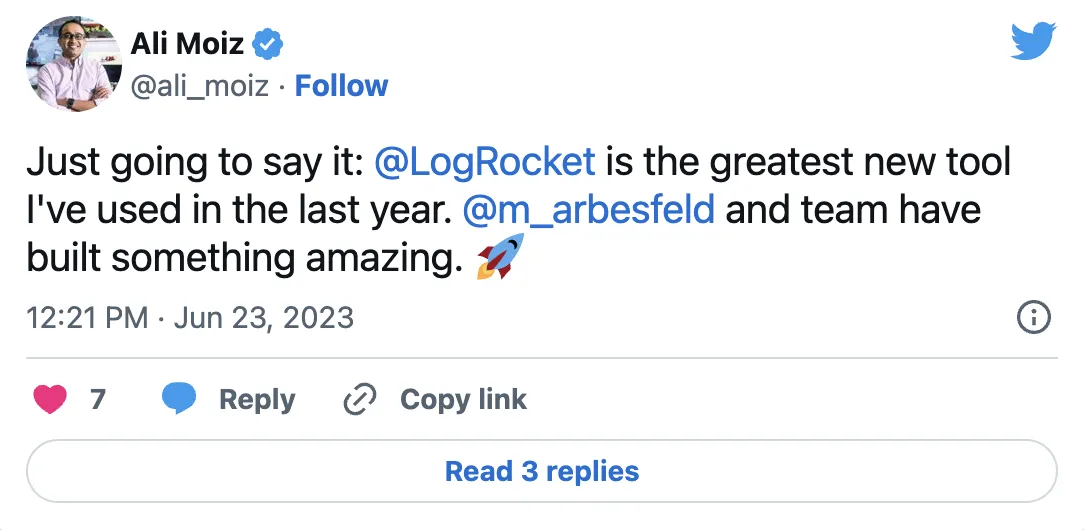The height and width of the screenshot is (530, 1084).
Task: Click the Twitter bird logo
Action: click(x=1034, y=41)
